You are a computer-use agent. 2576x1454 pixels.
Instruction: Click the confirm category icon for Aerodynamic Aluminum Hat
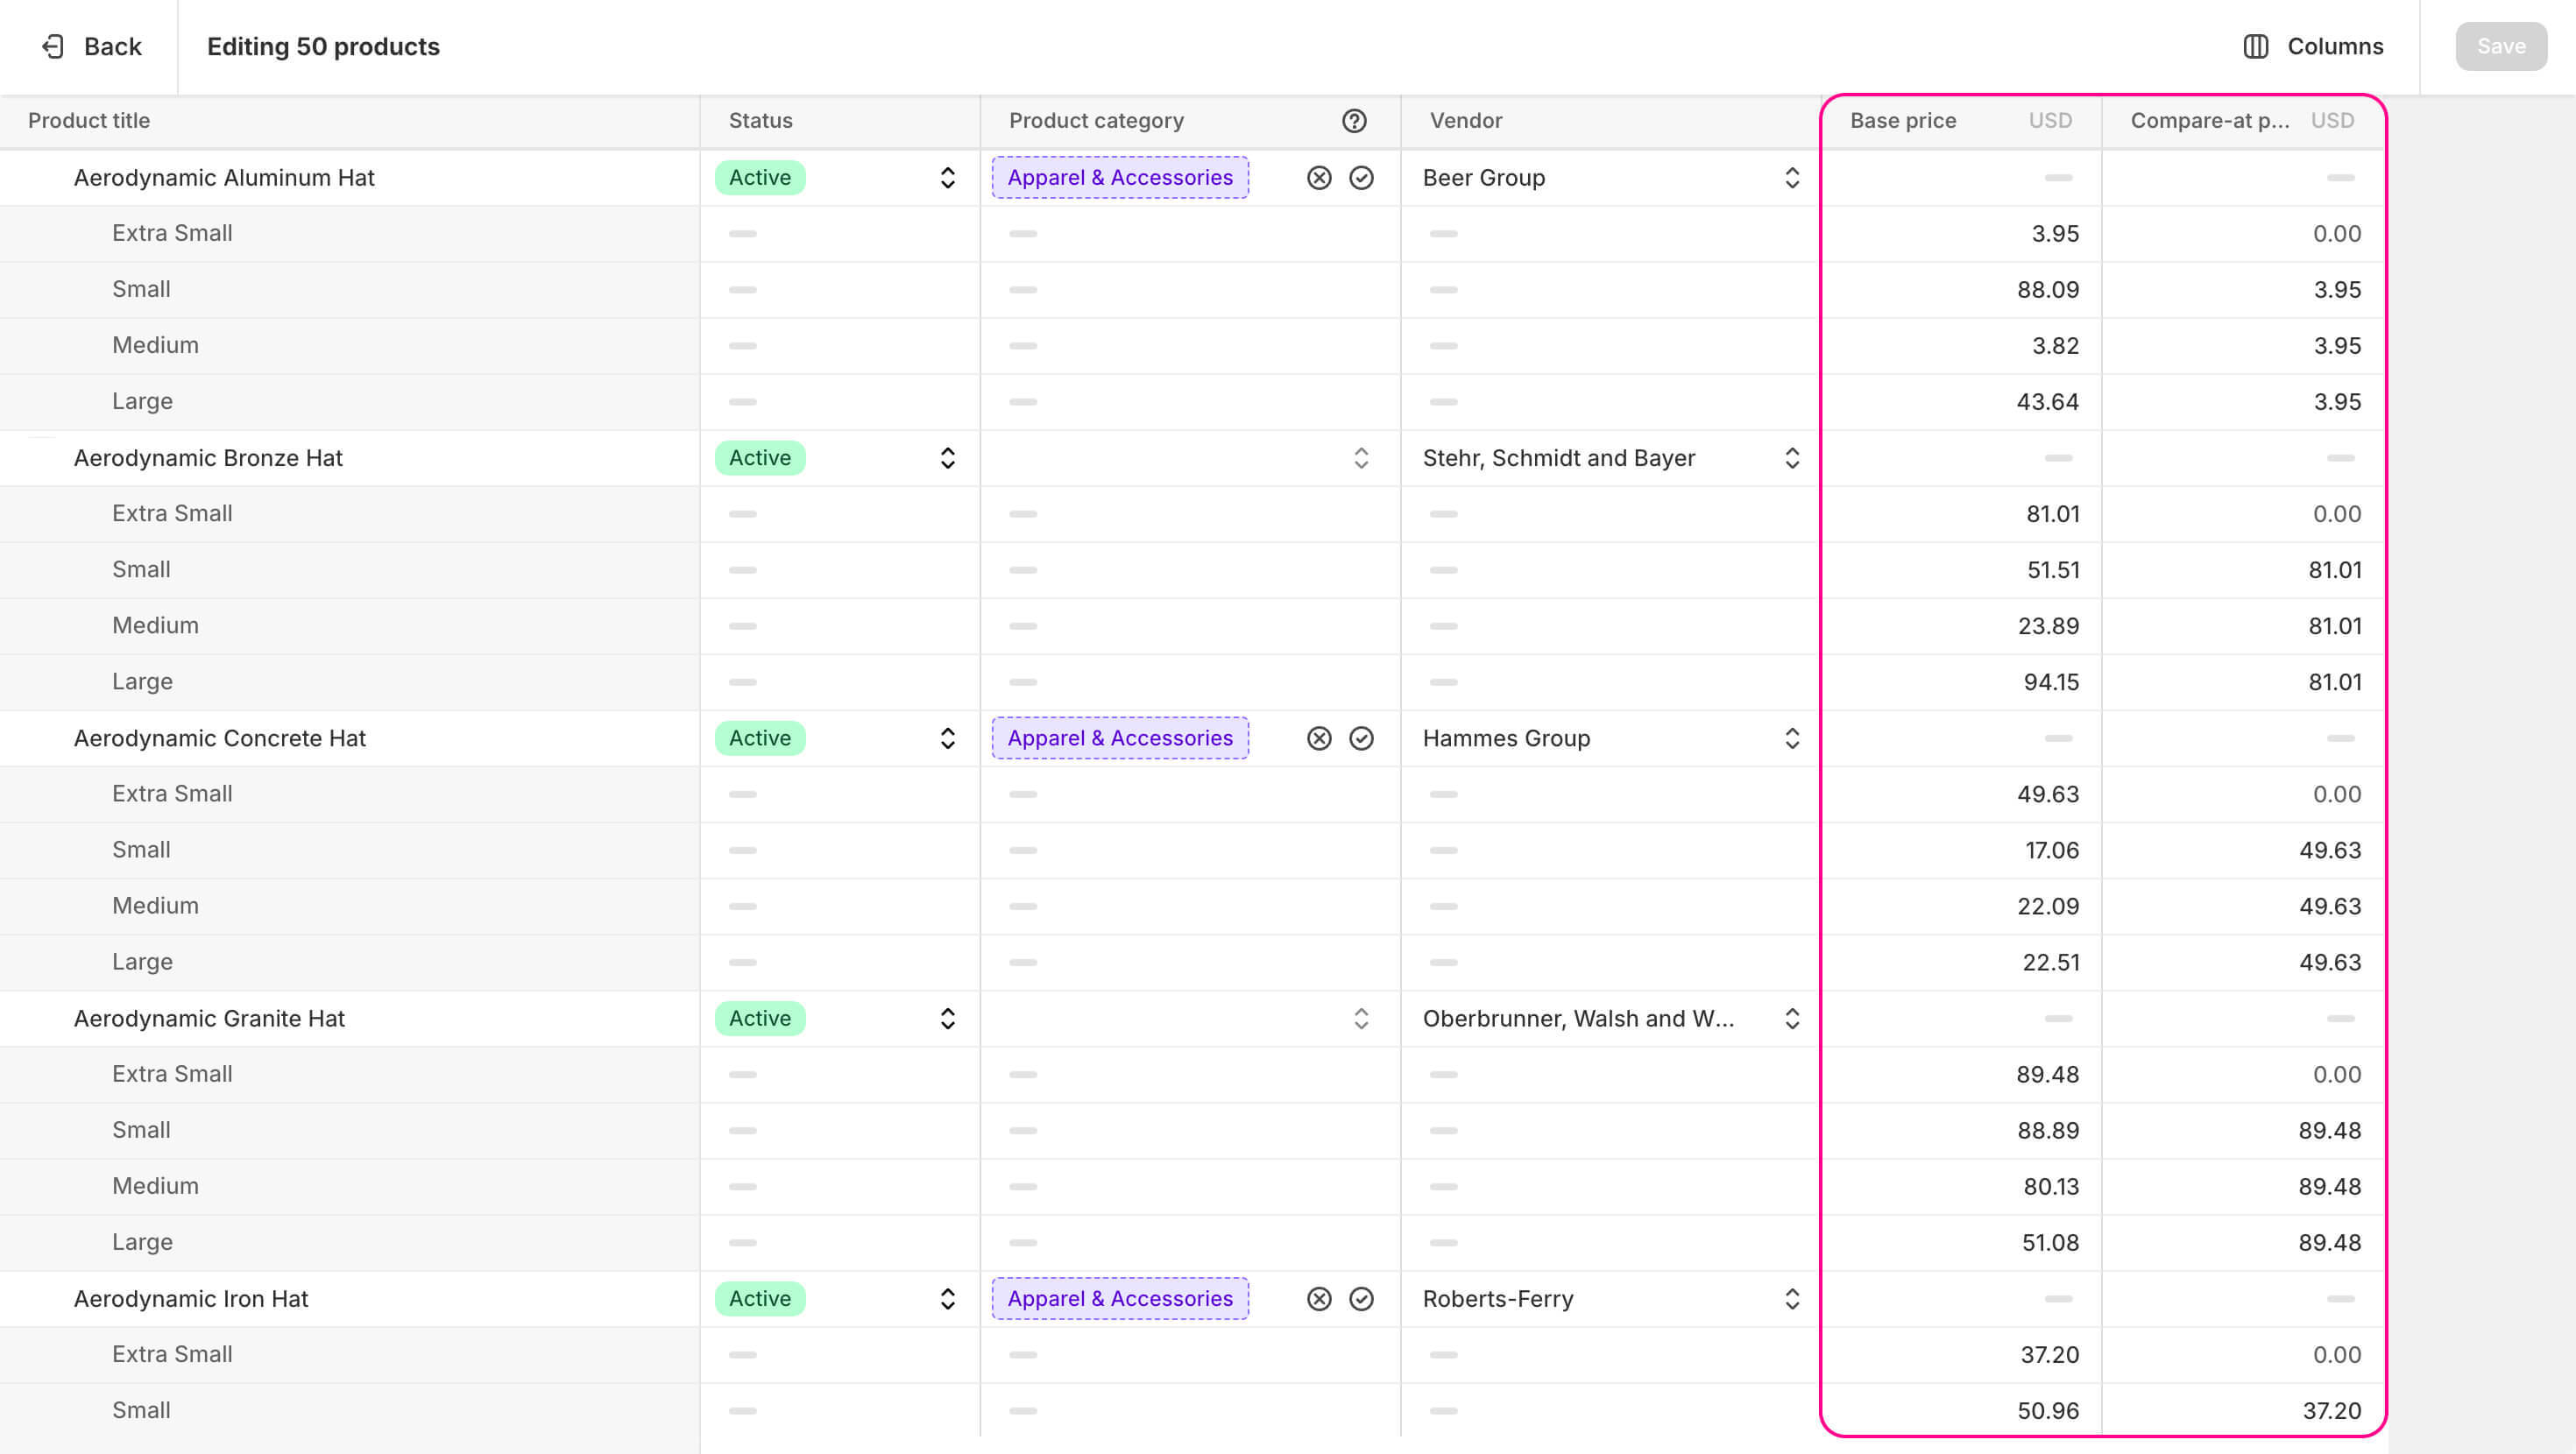pyautogui.click(x=1362, y=177)
